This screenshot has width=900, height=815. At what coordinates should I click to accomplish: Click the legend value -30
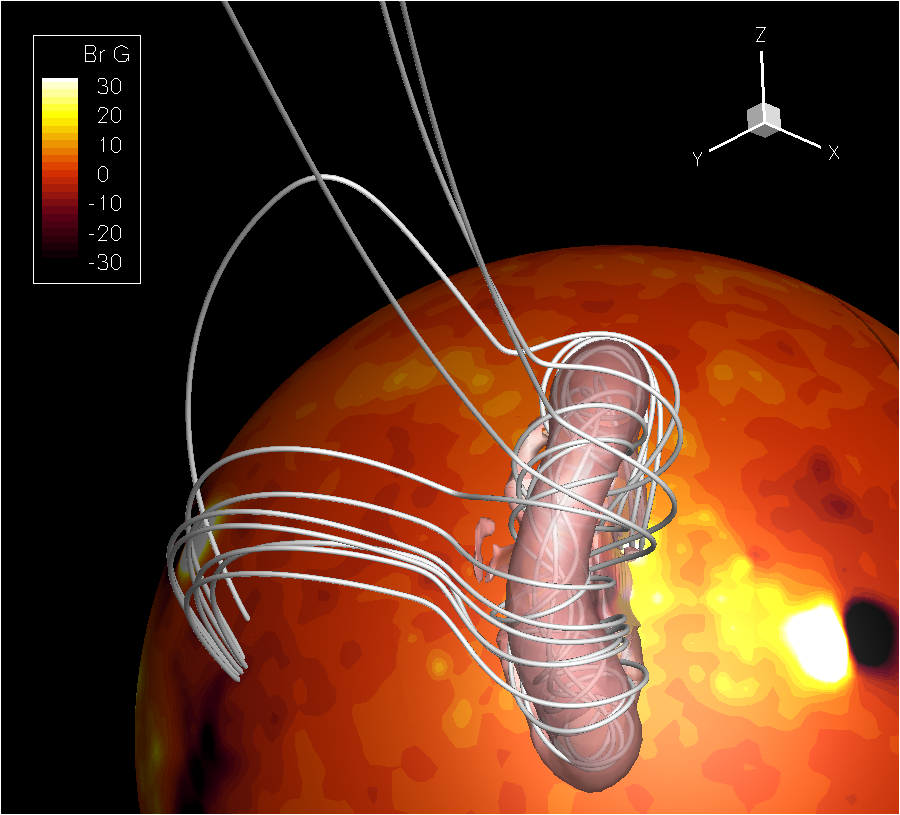click(x=105, y=262)
